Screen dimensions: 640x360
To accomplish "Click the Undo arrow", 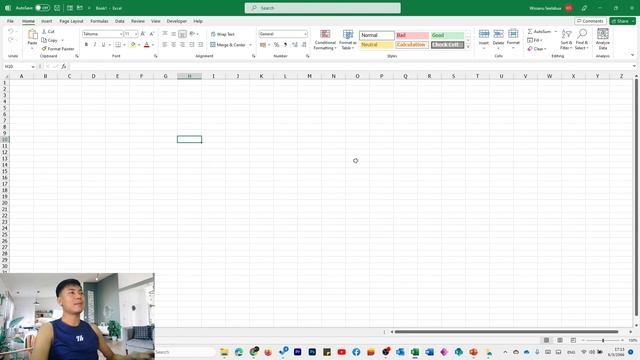I will [11, 31].
